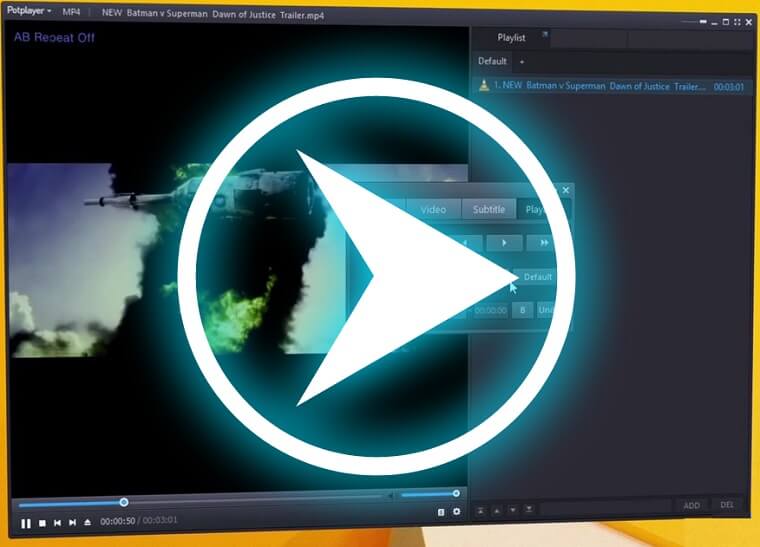Image resolution: width=760 pixels, height=547 pixels.
Task: Open the control panel gear icon
Action: click(457, 511)
